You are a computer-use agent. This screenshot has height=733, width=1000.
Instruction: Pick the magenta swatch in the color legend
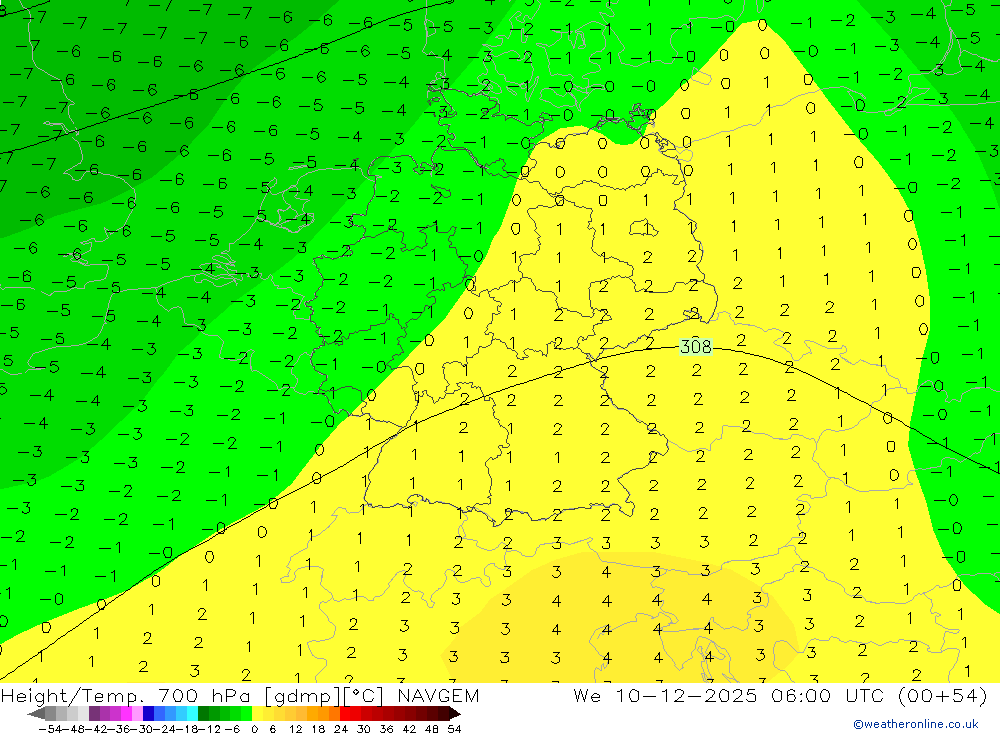click(126, 713)
